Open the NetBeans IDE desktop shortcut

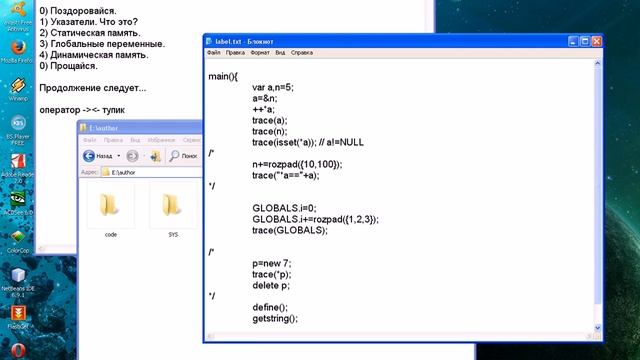pos(18,282)
